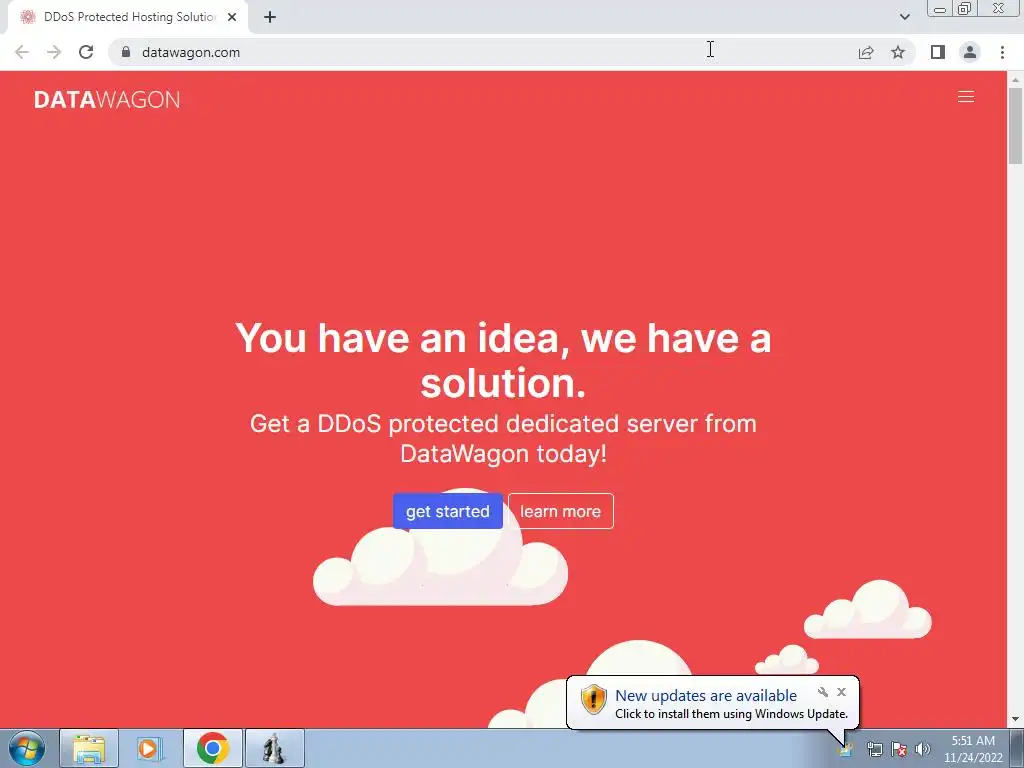1024x768 pixels.
Task: Select the DDoS Protected Hosting Solutions tab
Action: coord(128,17)
